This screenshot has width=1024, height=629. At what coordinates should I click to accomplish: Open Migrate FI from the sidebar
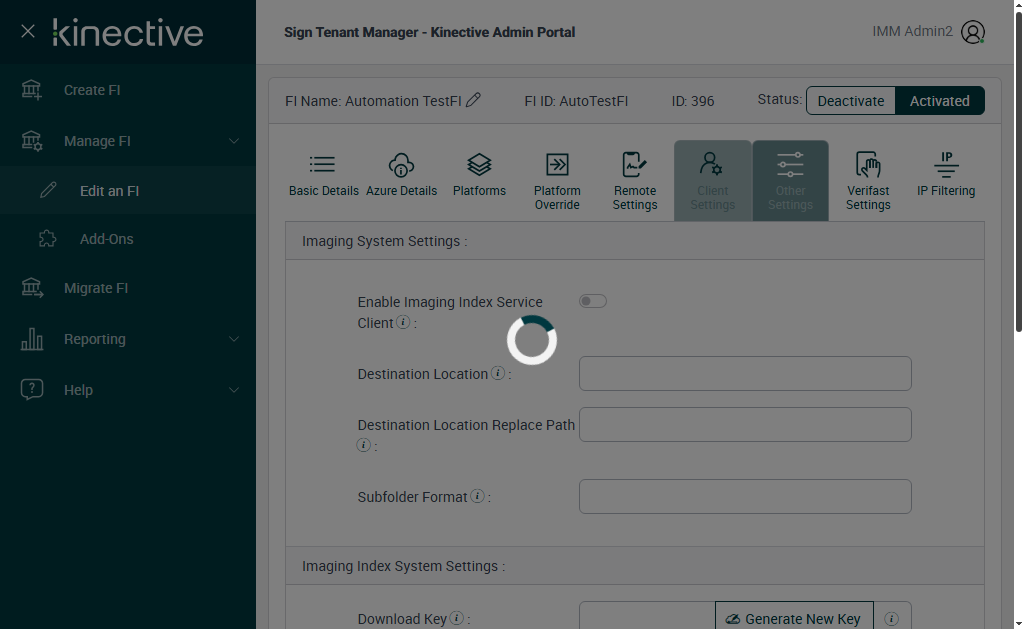(128, 288)
